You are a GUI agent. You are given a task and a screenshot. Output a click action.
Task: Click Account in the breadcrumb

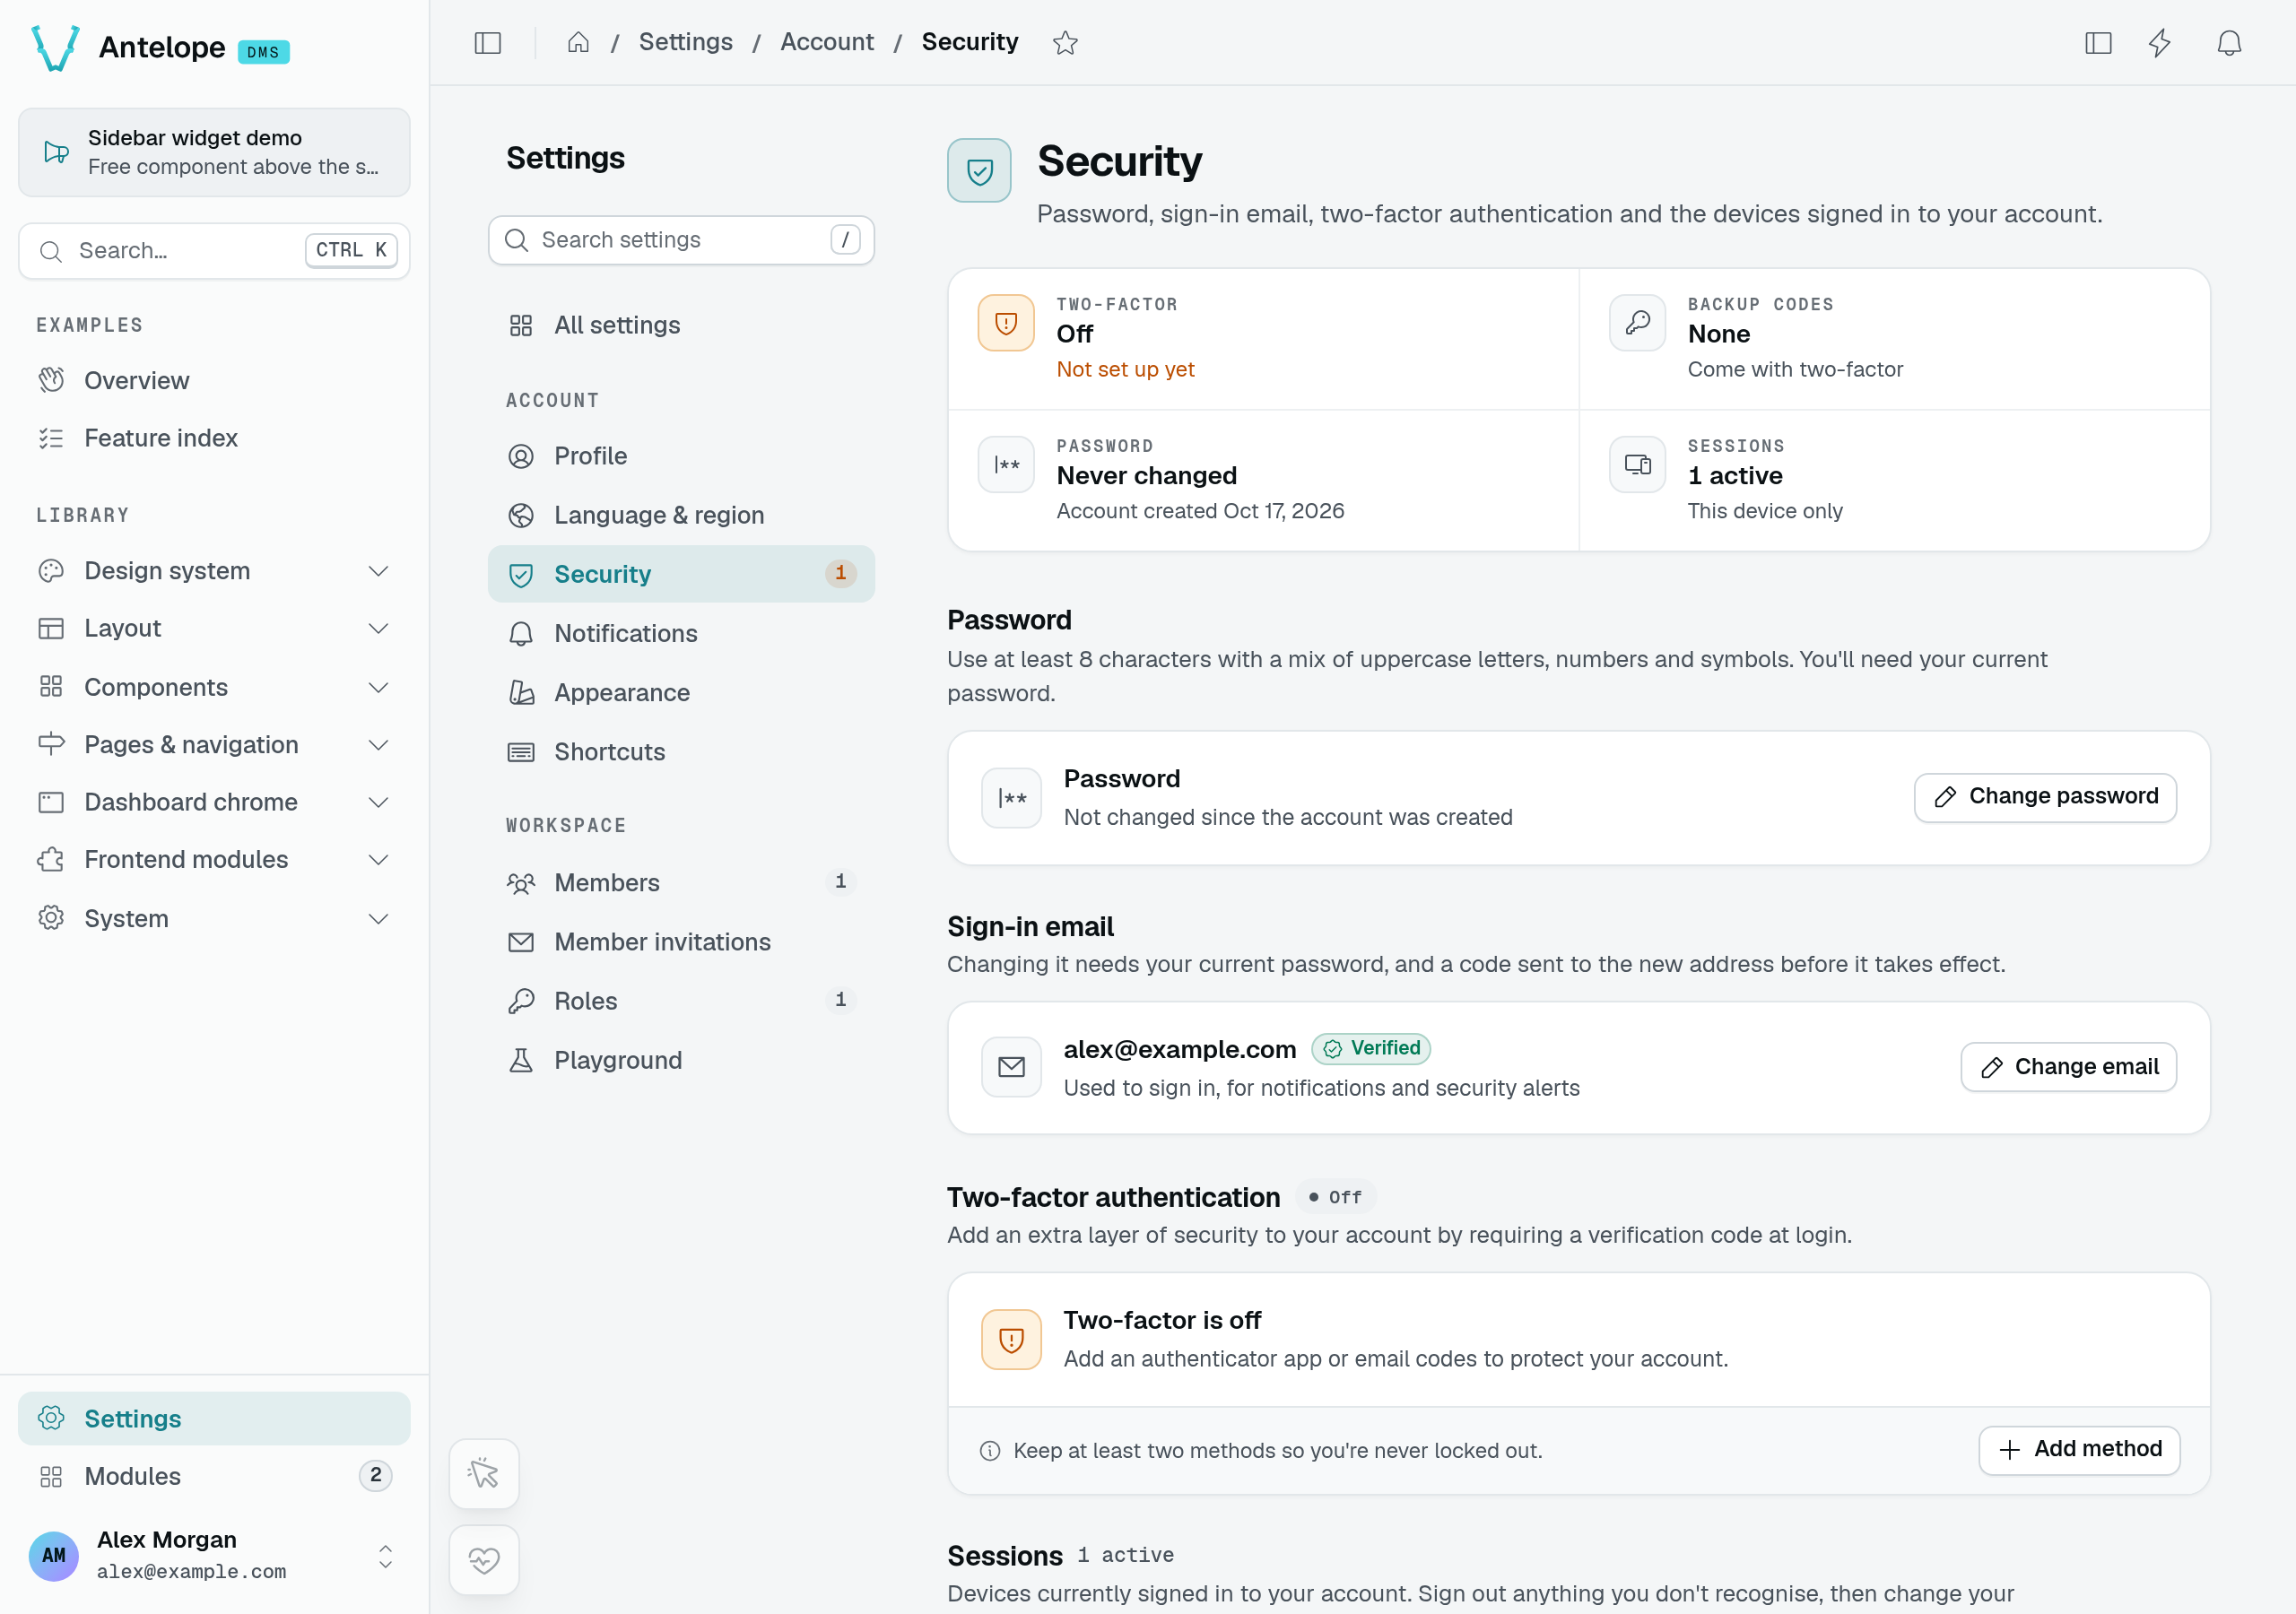coord(827,42)
